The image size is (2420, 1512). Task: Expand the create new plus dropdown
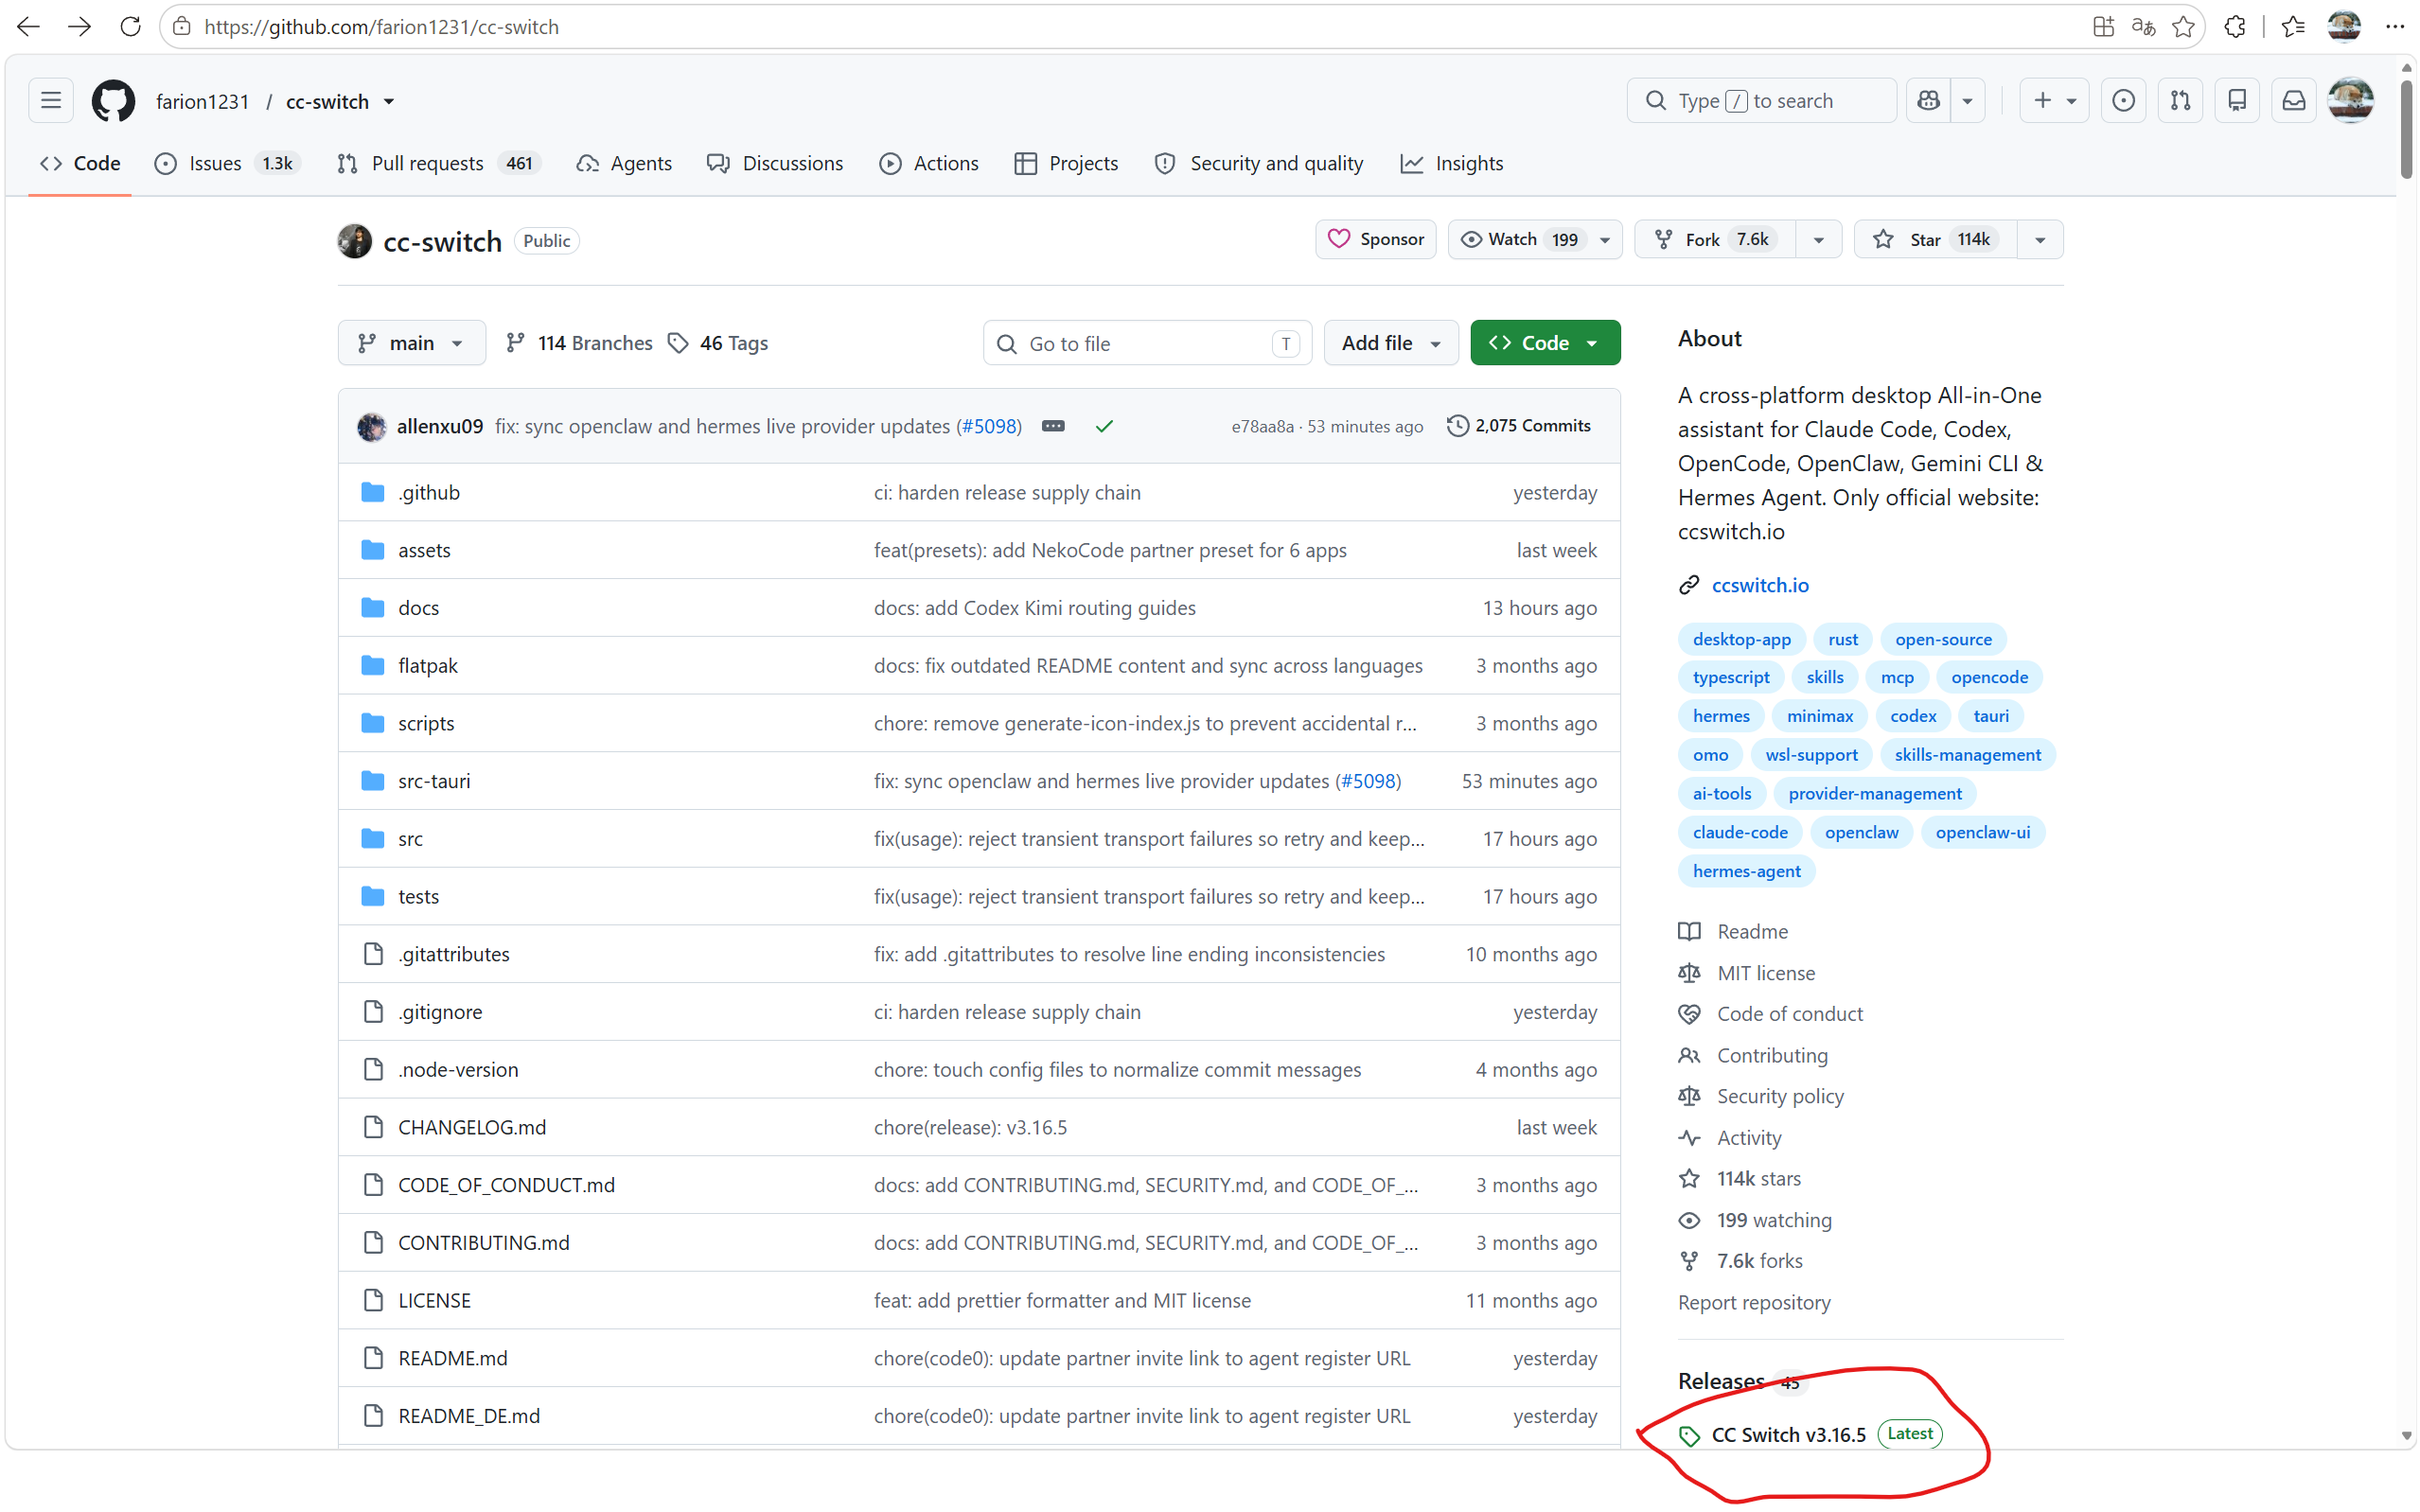[2054, 101]
